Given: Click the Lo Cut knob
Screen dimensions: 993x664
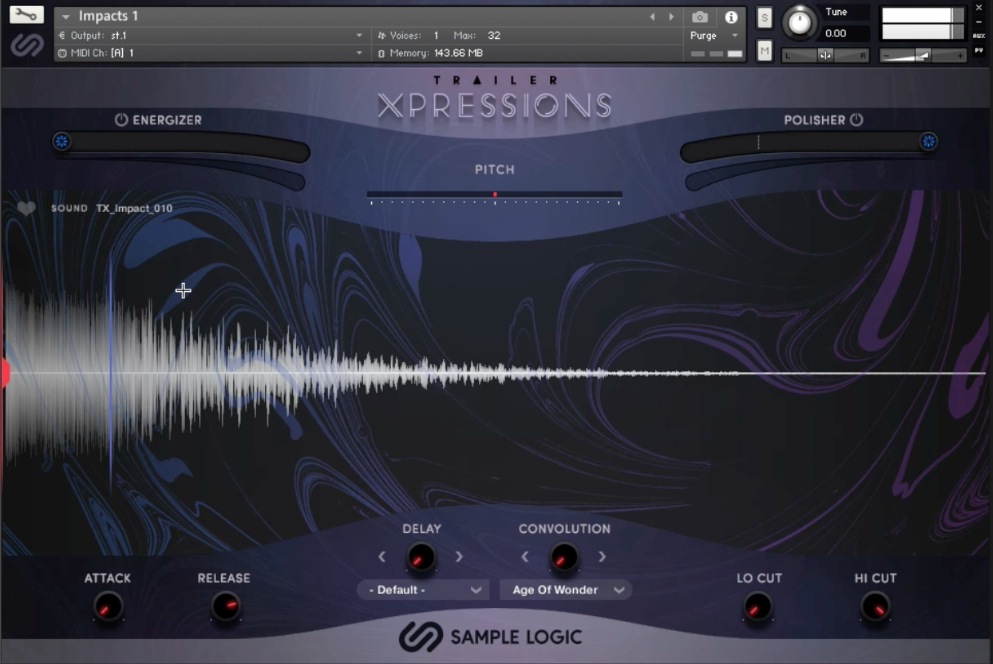Looking at the screenshot, I should [757, 607].
